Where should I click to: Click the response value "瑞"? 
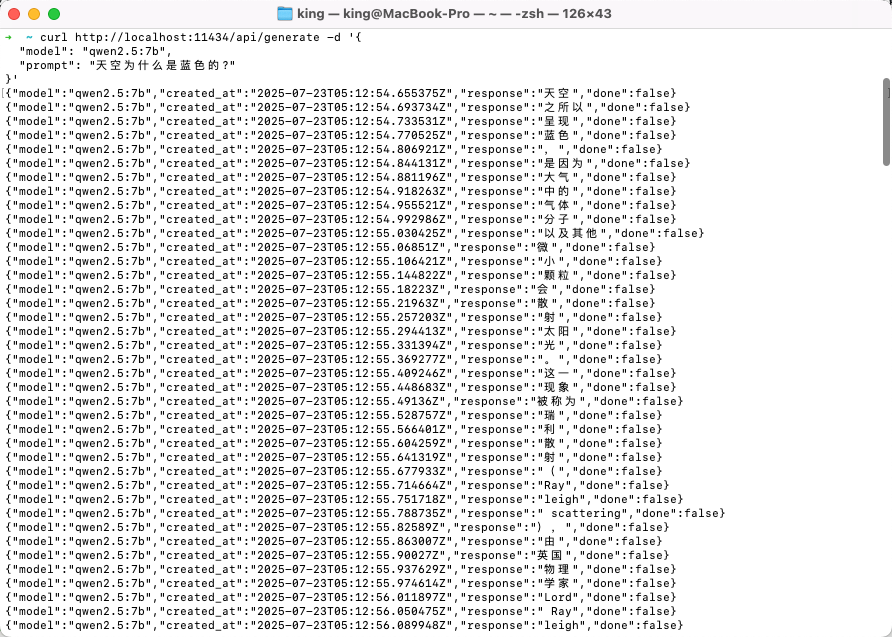pyautogui.click(x=548, y=415)
